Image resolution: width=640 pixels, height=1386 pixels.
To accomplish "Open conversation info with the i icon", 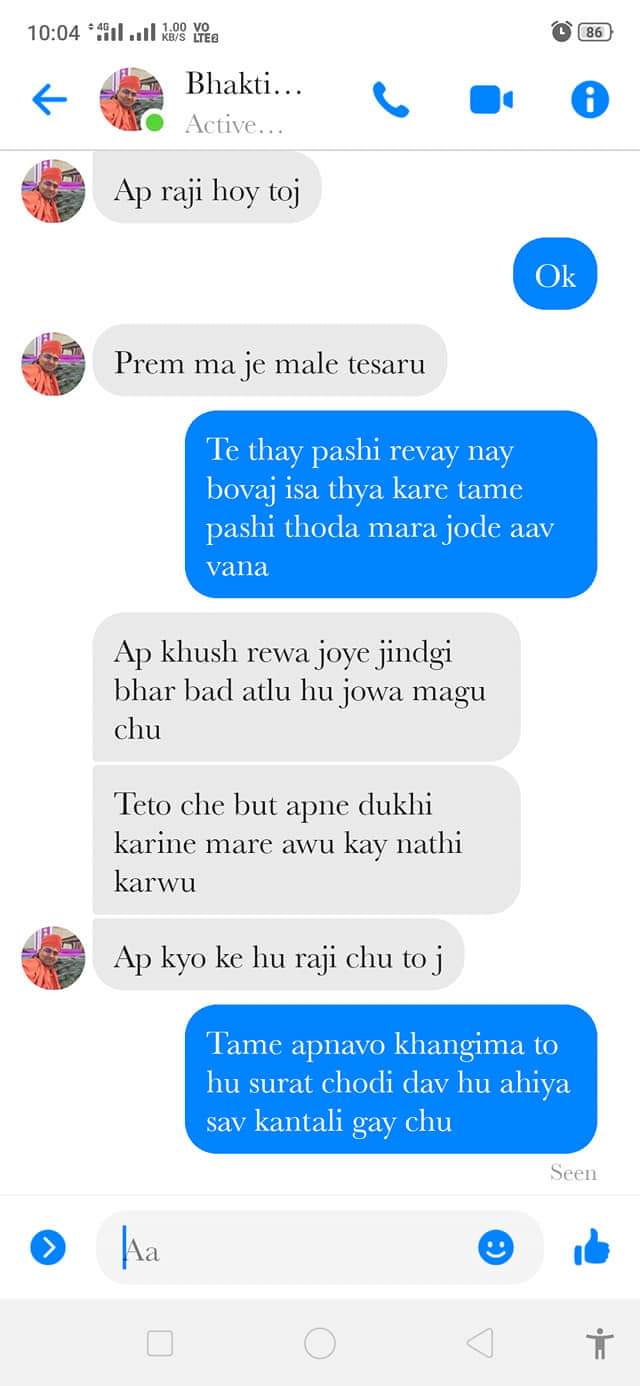I will pyautogui.click(x=590, y=100).
